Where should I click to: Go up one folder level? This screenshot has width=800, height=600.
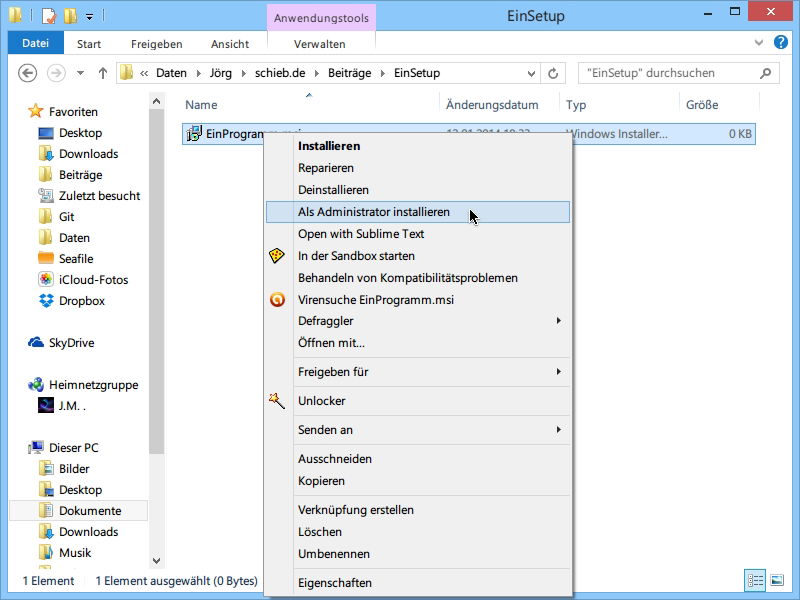tap(103, 73)
